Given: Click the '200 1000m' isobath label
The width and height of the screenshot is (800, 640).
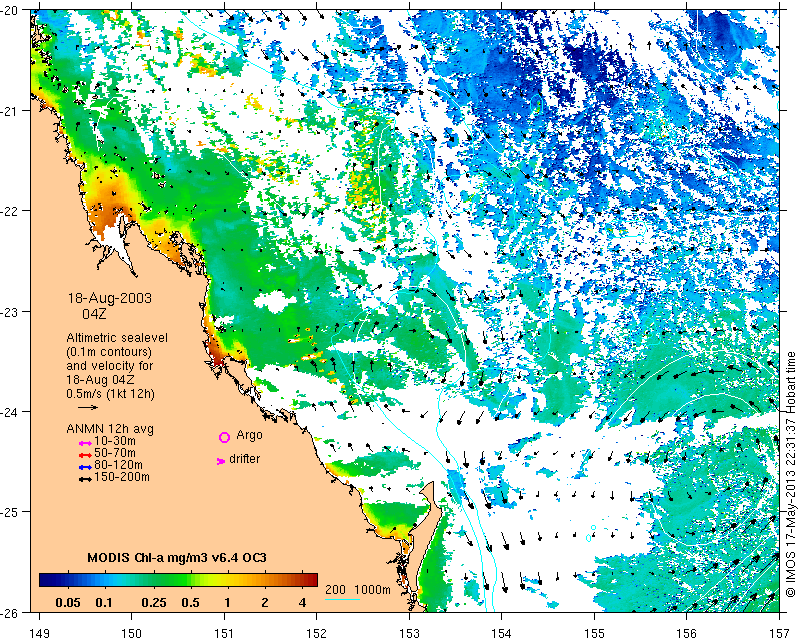Looking at the screenshot, I should (x=358, y=590).
